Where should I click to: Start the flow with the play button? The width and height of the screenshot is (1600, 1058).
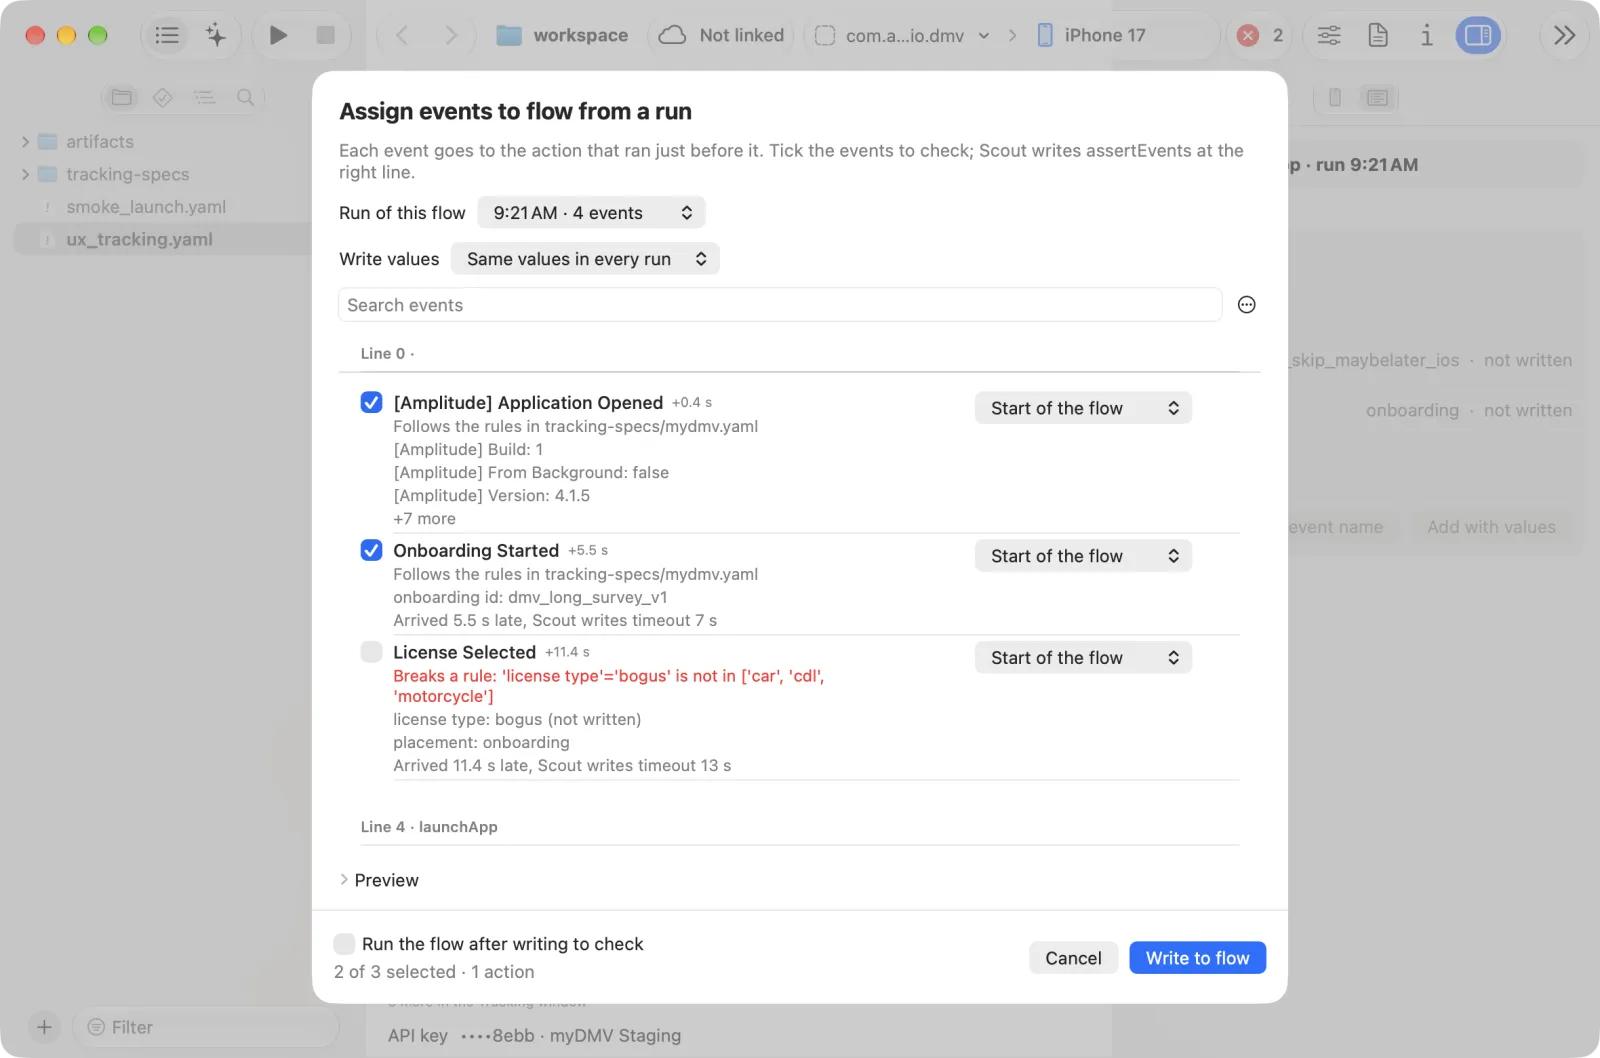278,36
